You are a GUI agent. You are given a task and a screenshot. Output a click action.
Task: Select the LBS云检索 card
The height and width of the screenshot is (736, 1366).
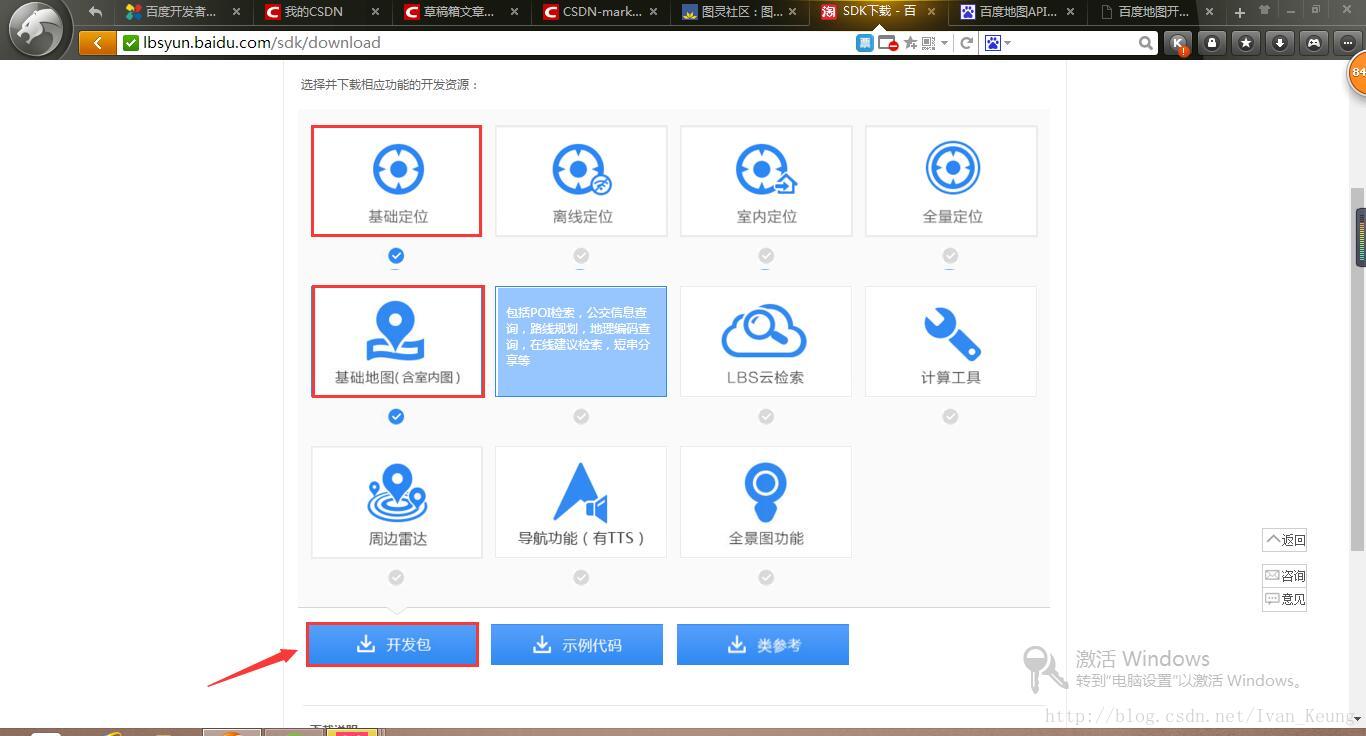[x=766, y=341]
